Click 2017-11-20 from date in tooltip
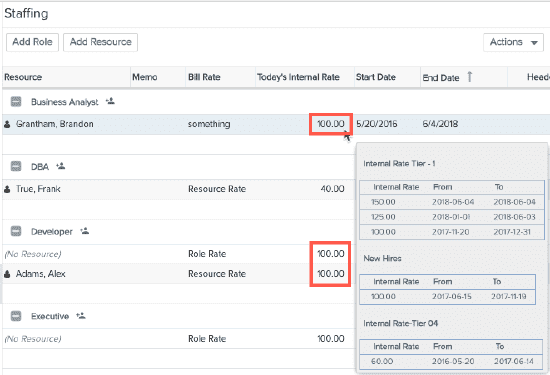 pos(450,232)
